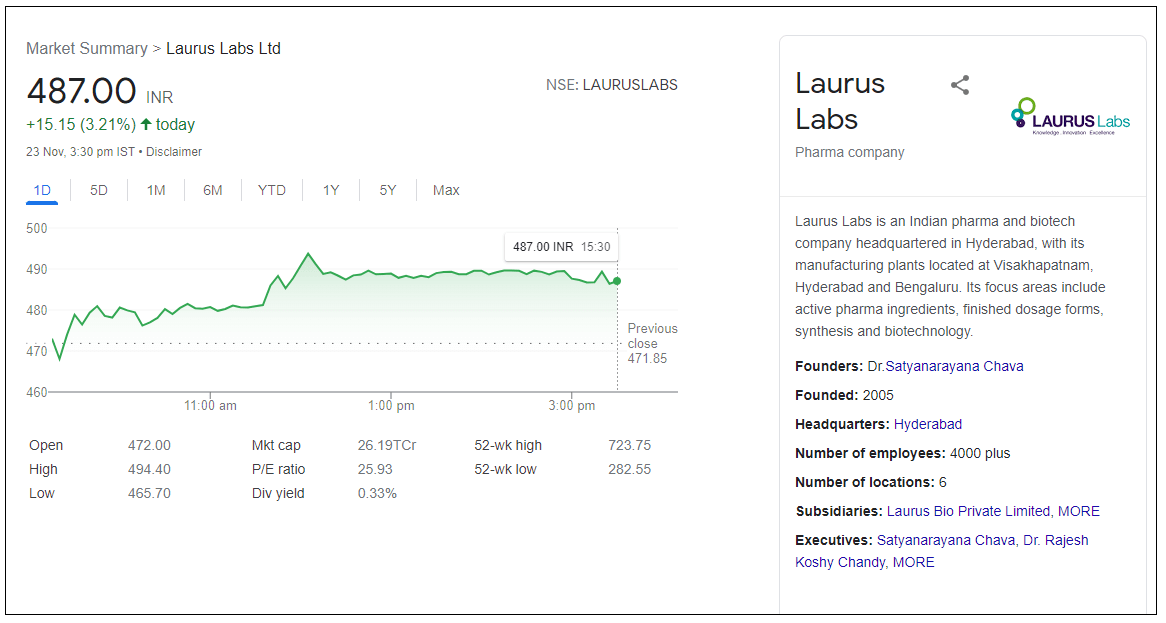Switch to the 6M chart range
The width and height of the screenshot is (1166, 623).
213,190
